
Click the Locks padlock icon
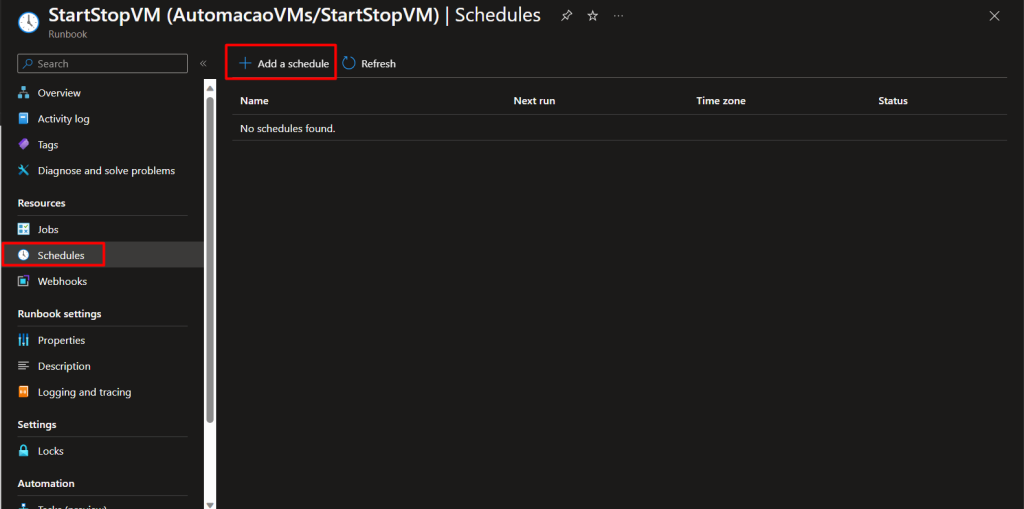point(24,451)
